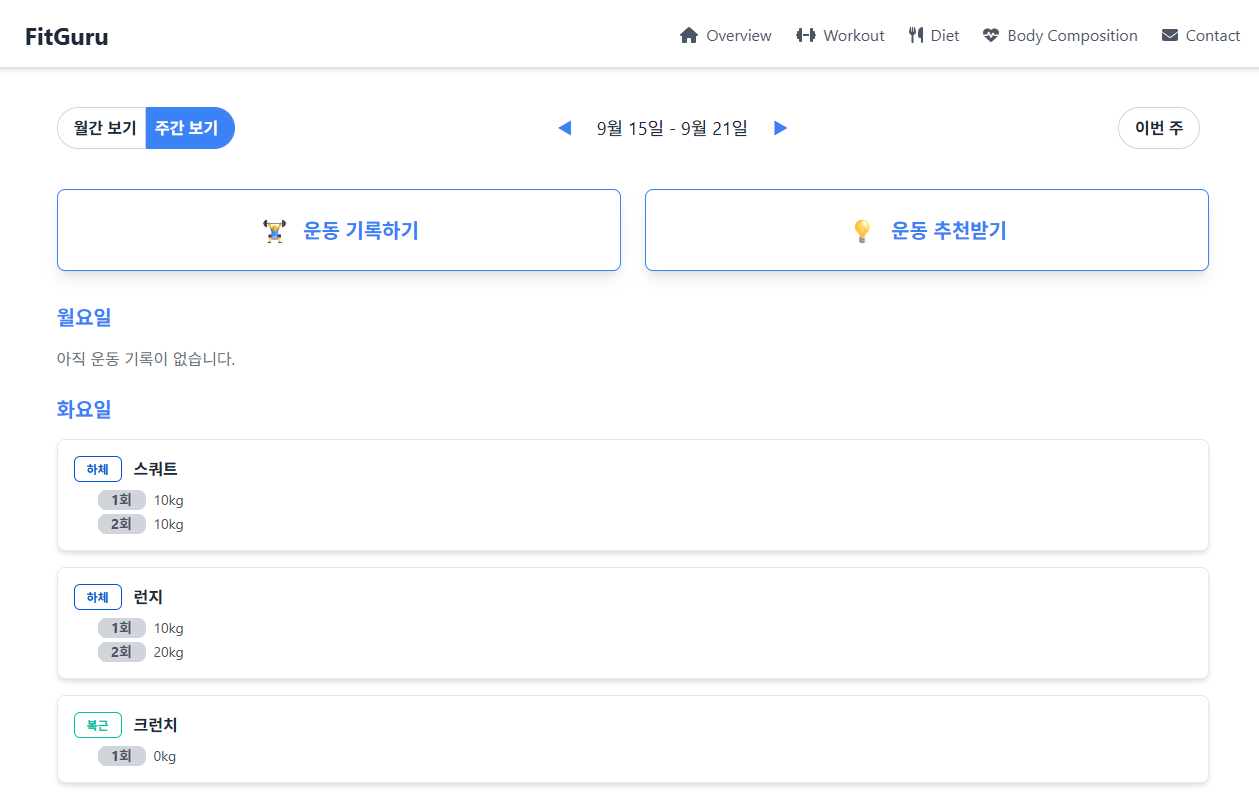Open the Diet page
The height and width of the screenshot is (798, 1259).
tap(934, 36)
